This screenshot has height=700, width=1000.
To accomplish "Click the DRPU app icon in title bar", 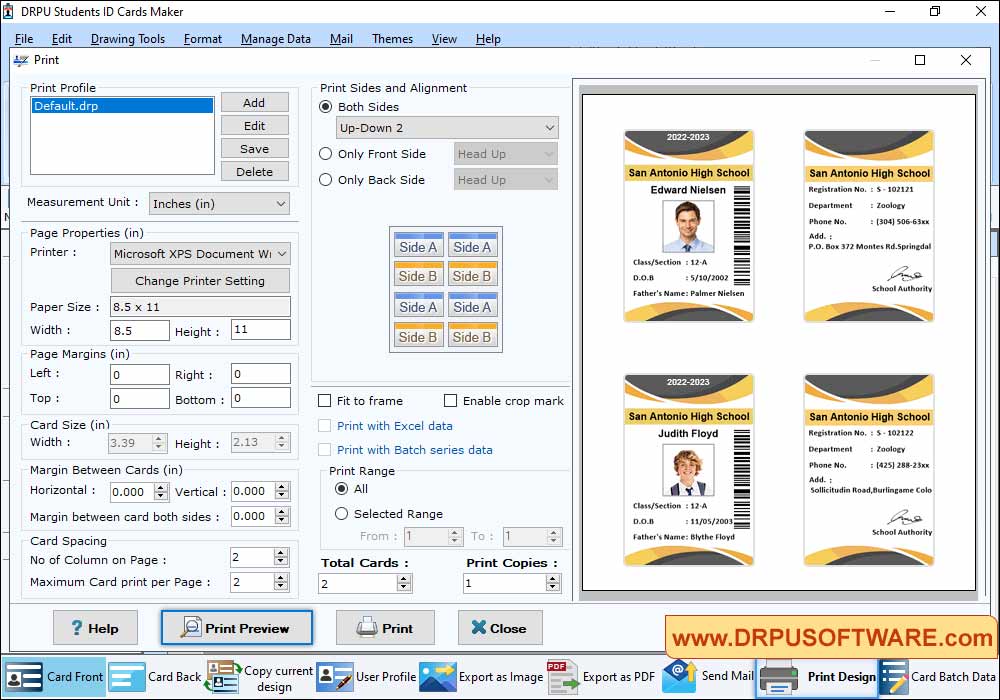I will [x=8, y=11].
